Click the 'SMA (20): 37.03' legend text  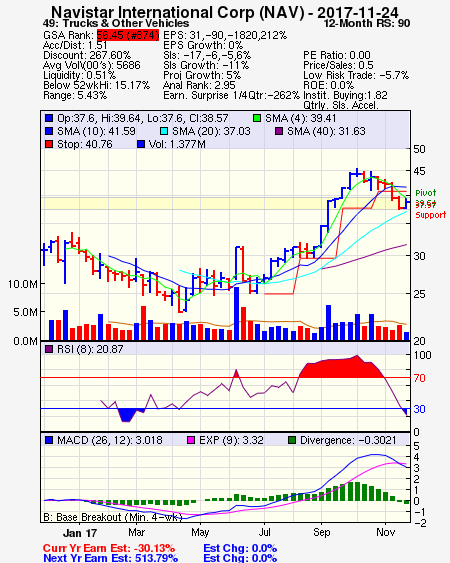pos(211,131)
